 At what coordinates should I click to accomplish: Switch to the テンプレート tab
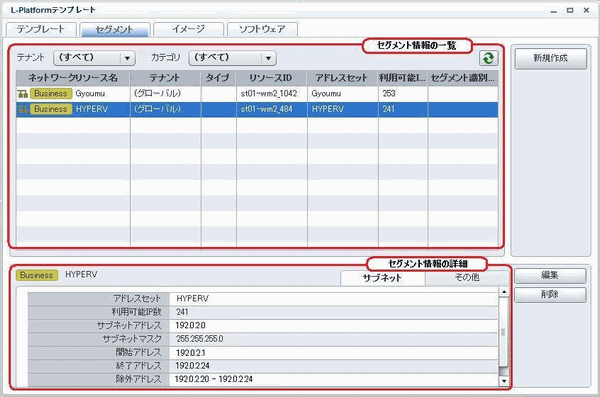pos(41,29)
